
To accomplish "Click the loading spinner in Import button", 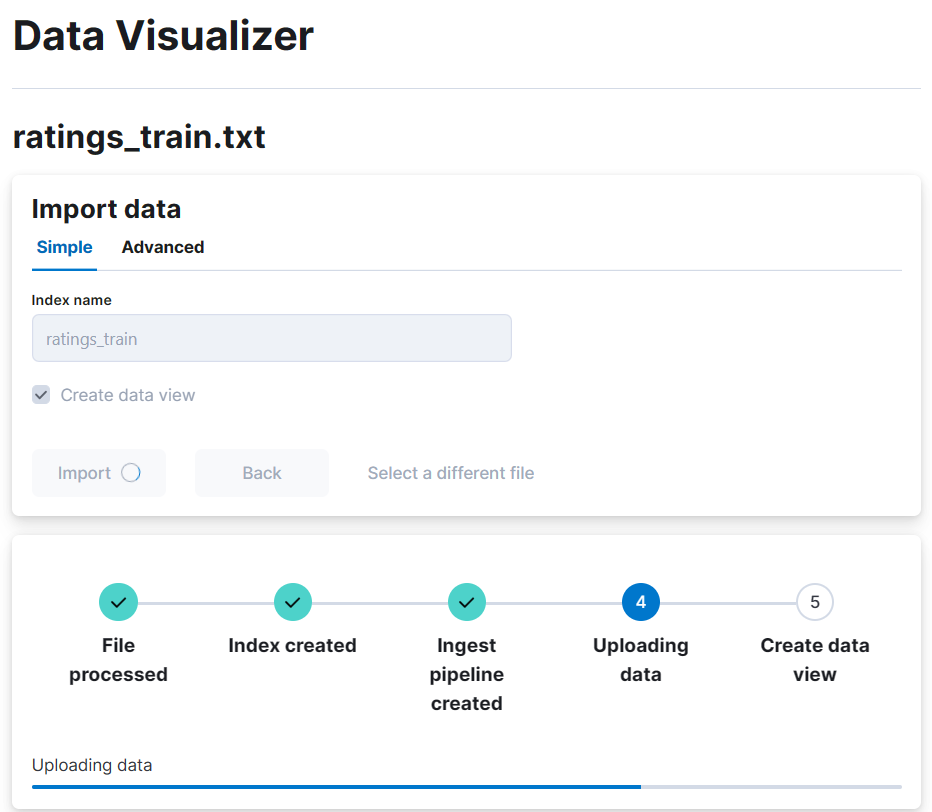I will pos(131,473).
